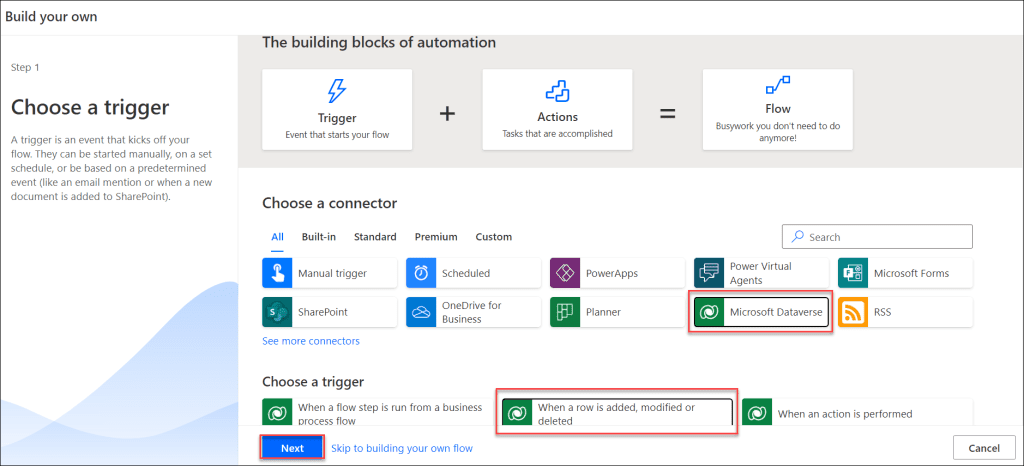Viewport: 1024px width, 466px height.
Task: Click the Power Virtual Agents chat icon
Action: pyautogui.click(x=709, y=273)
